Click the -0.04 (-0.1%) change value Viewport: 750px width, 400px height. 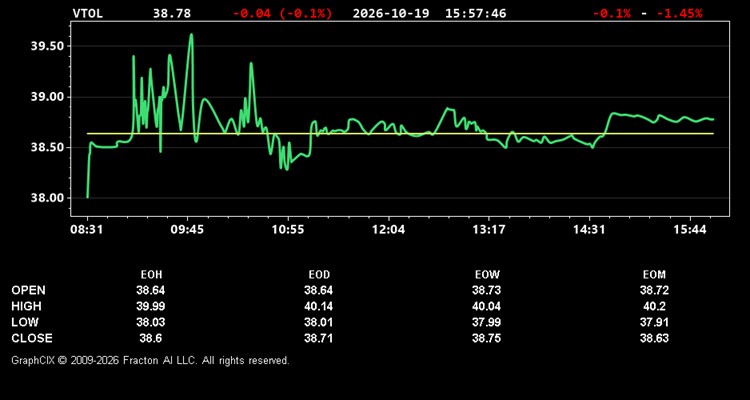pyautogui.click(x=282, y=13)
